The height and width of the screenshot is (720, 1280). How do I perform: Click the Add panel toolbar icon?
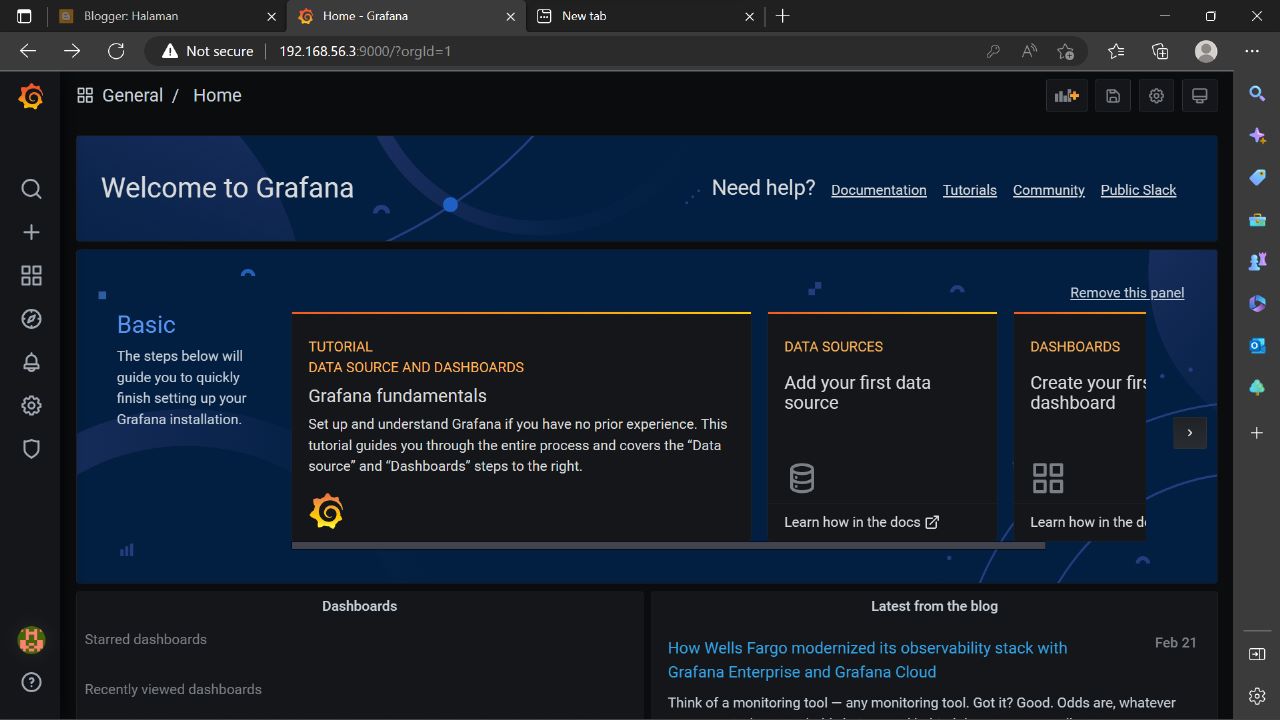(x=1067, y=96)
